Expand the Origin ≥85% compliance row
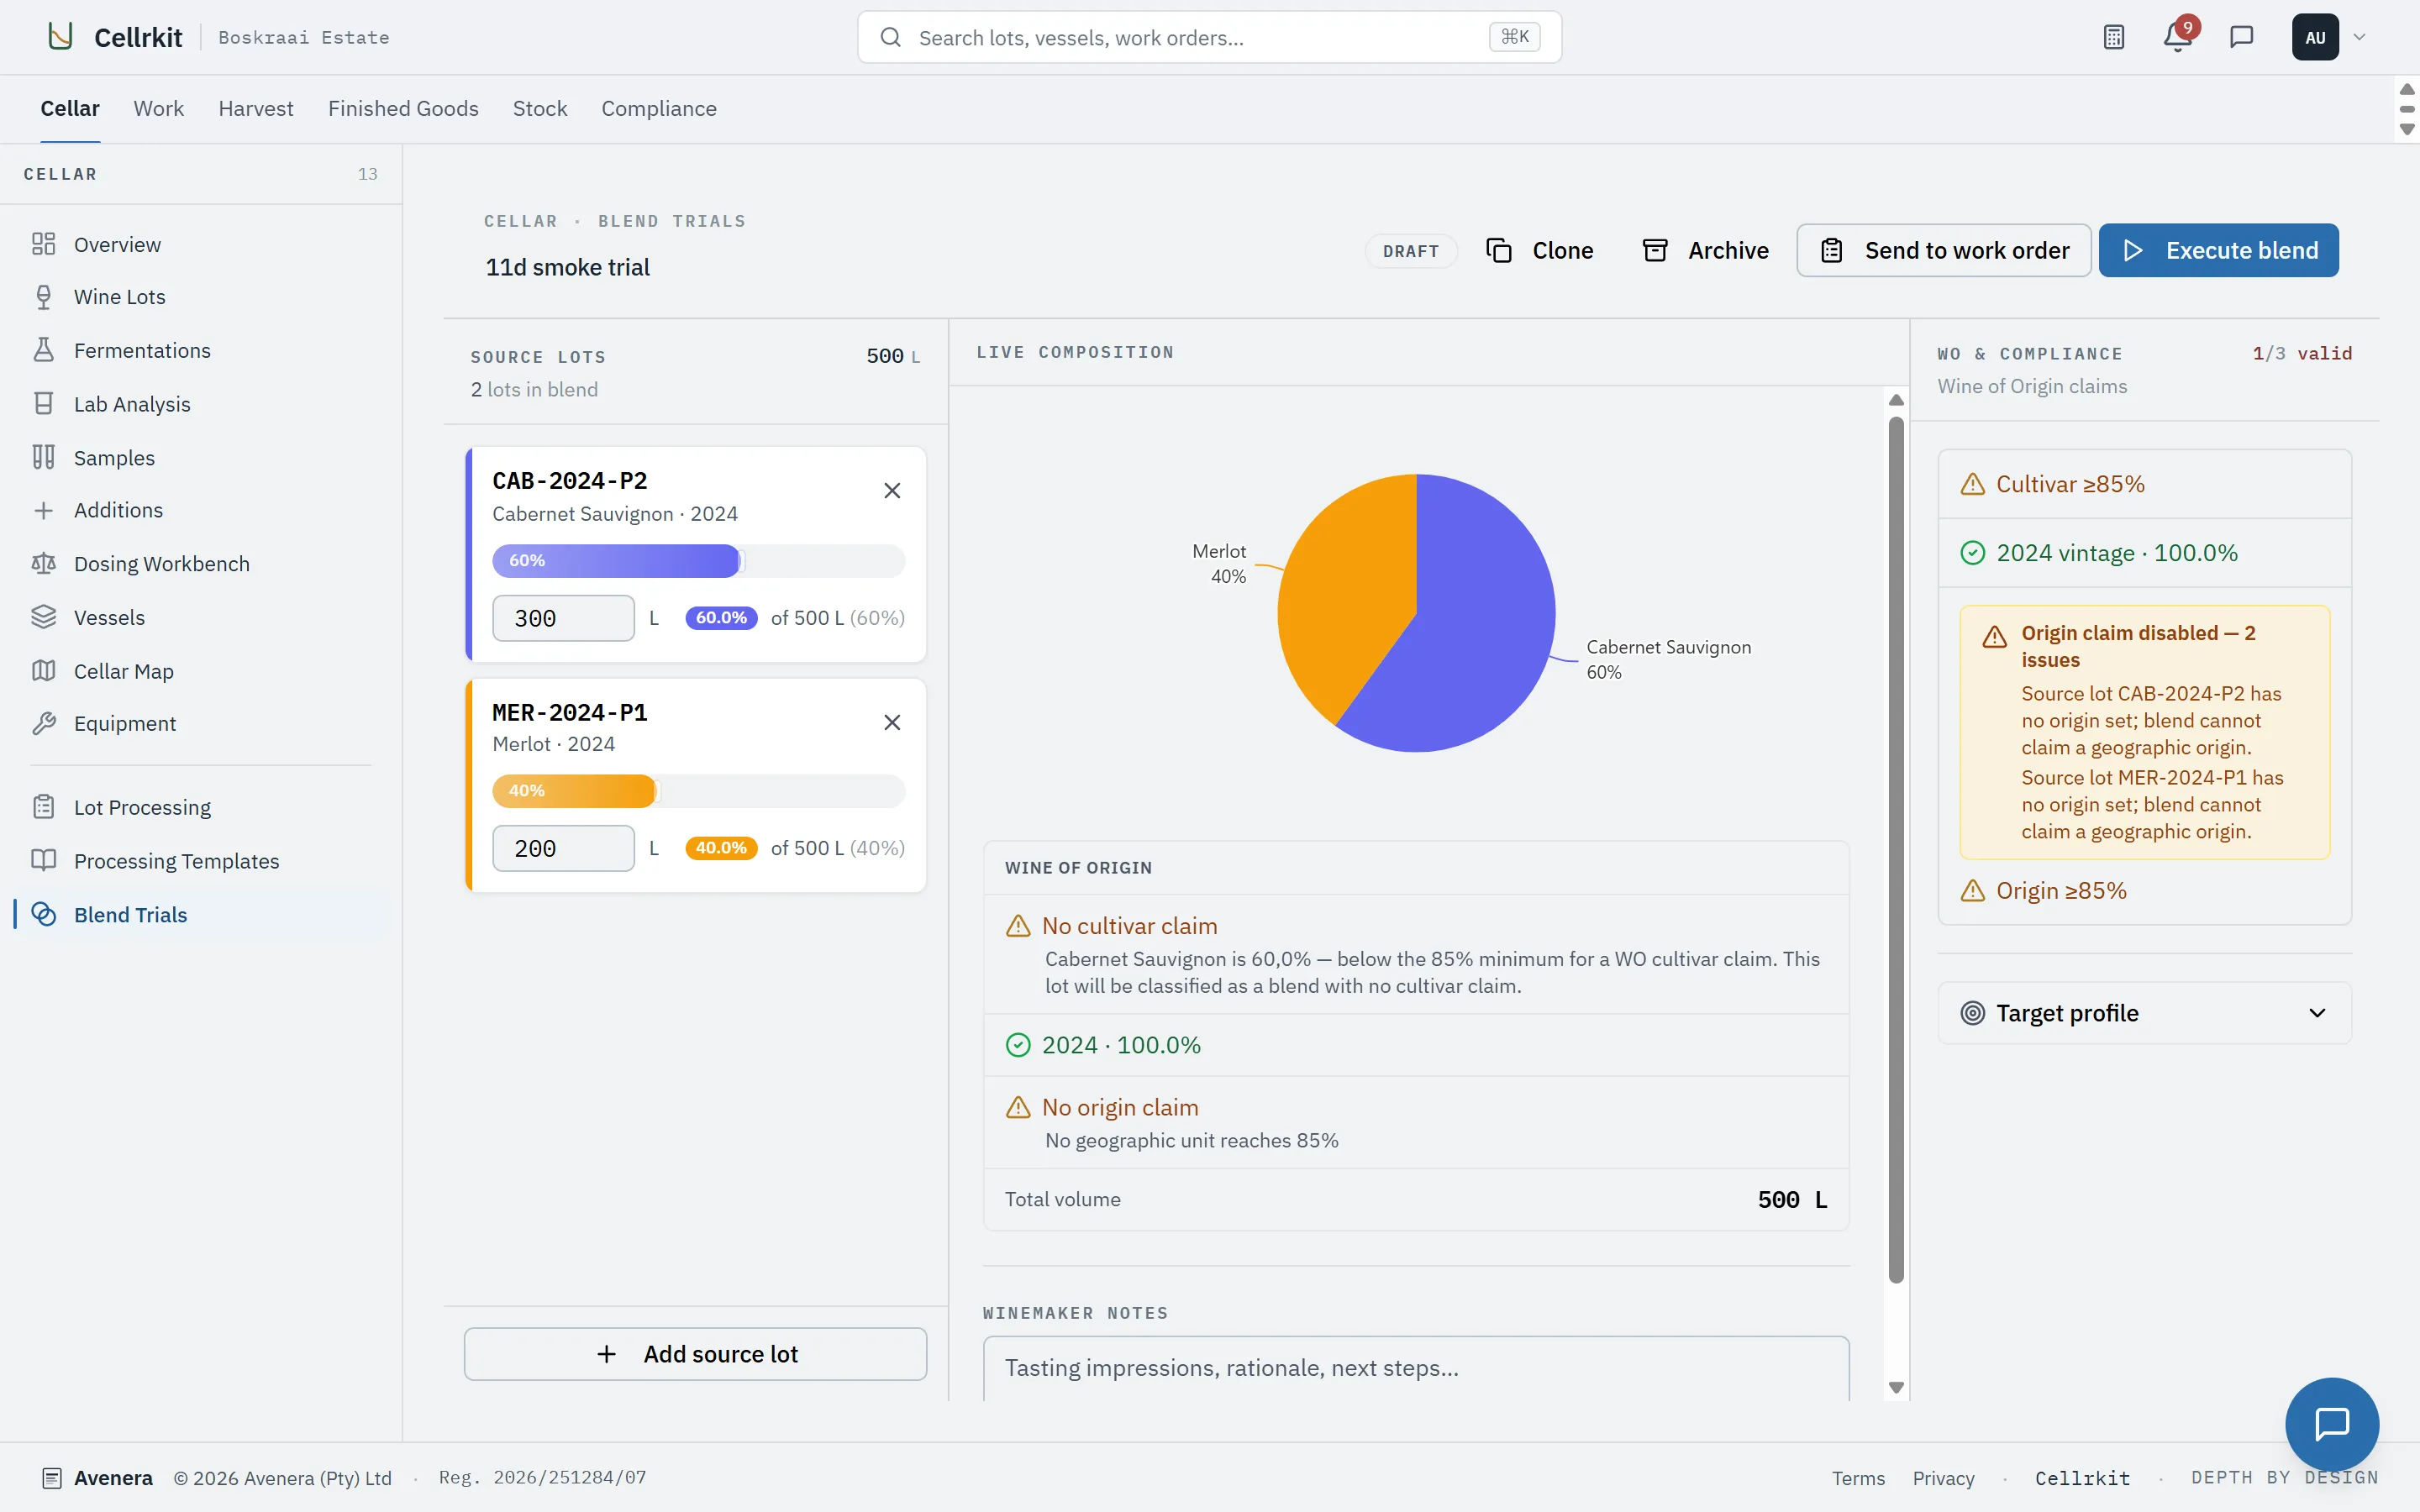Image resolution: width=2420 pixels, height=1512 pixels. (x=2144, y=890)
